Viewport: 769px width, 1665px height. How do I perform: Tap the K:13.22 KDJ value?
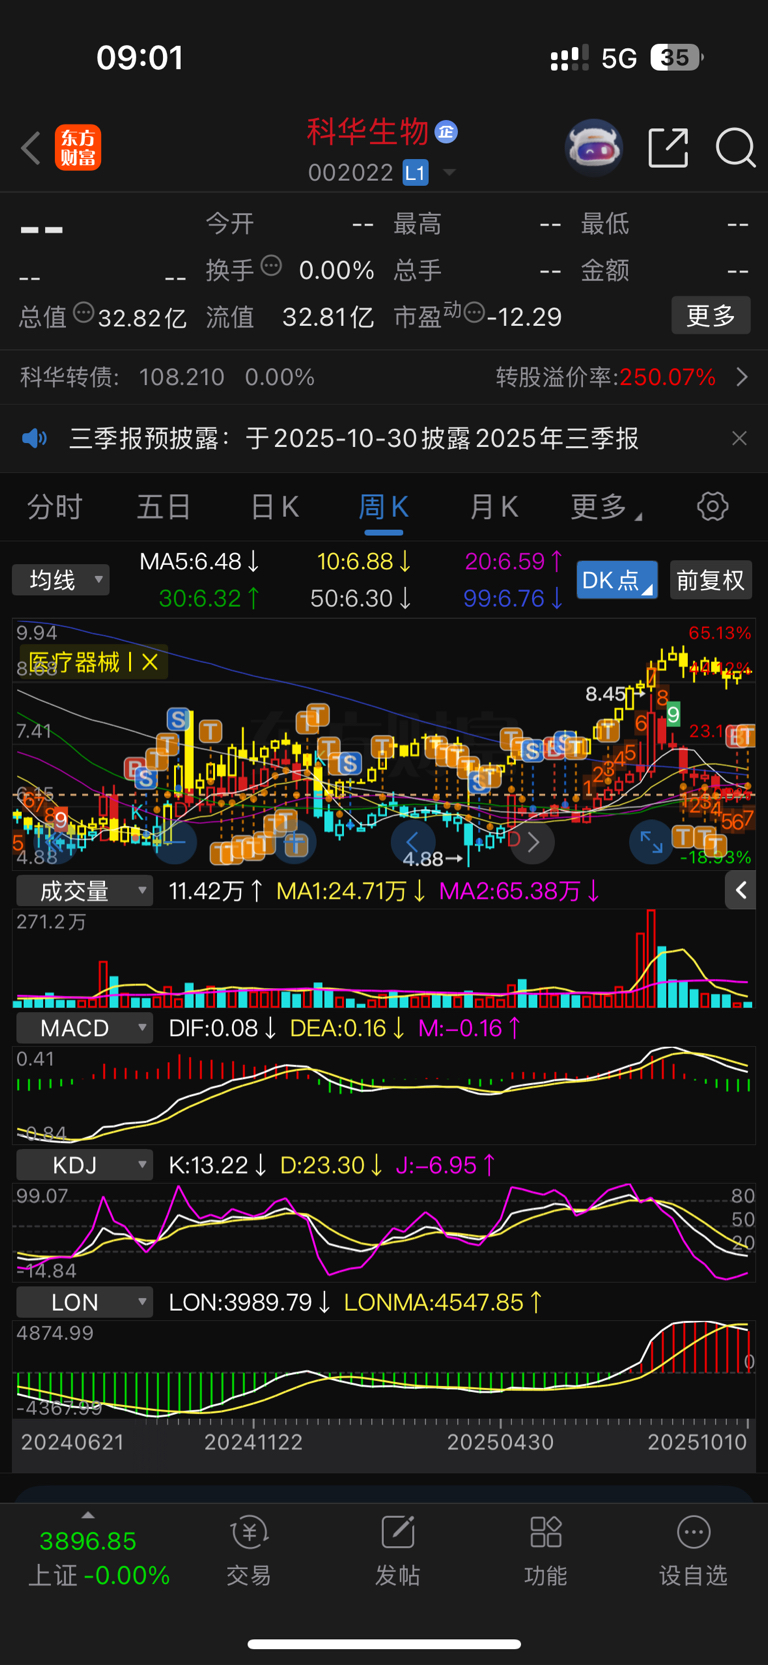pyautogui.click(x=218, y=1164)
